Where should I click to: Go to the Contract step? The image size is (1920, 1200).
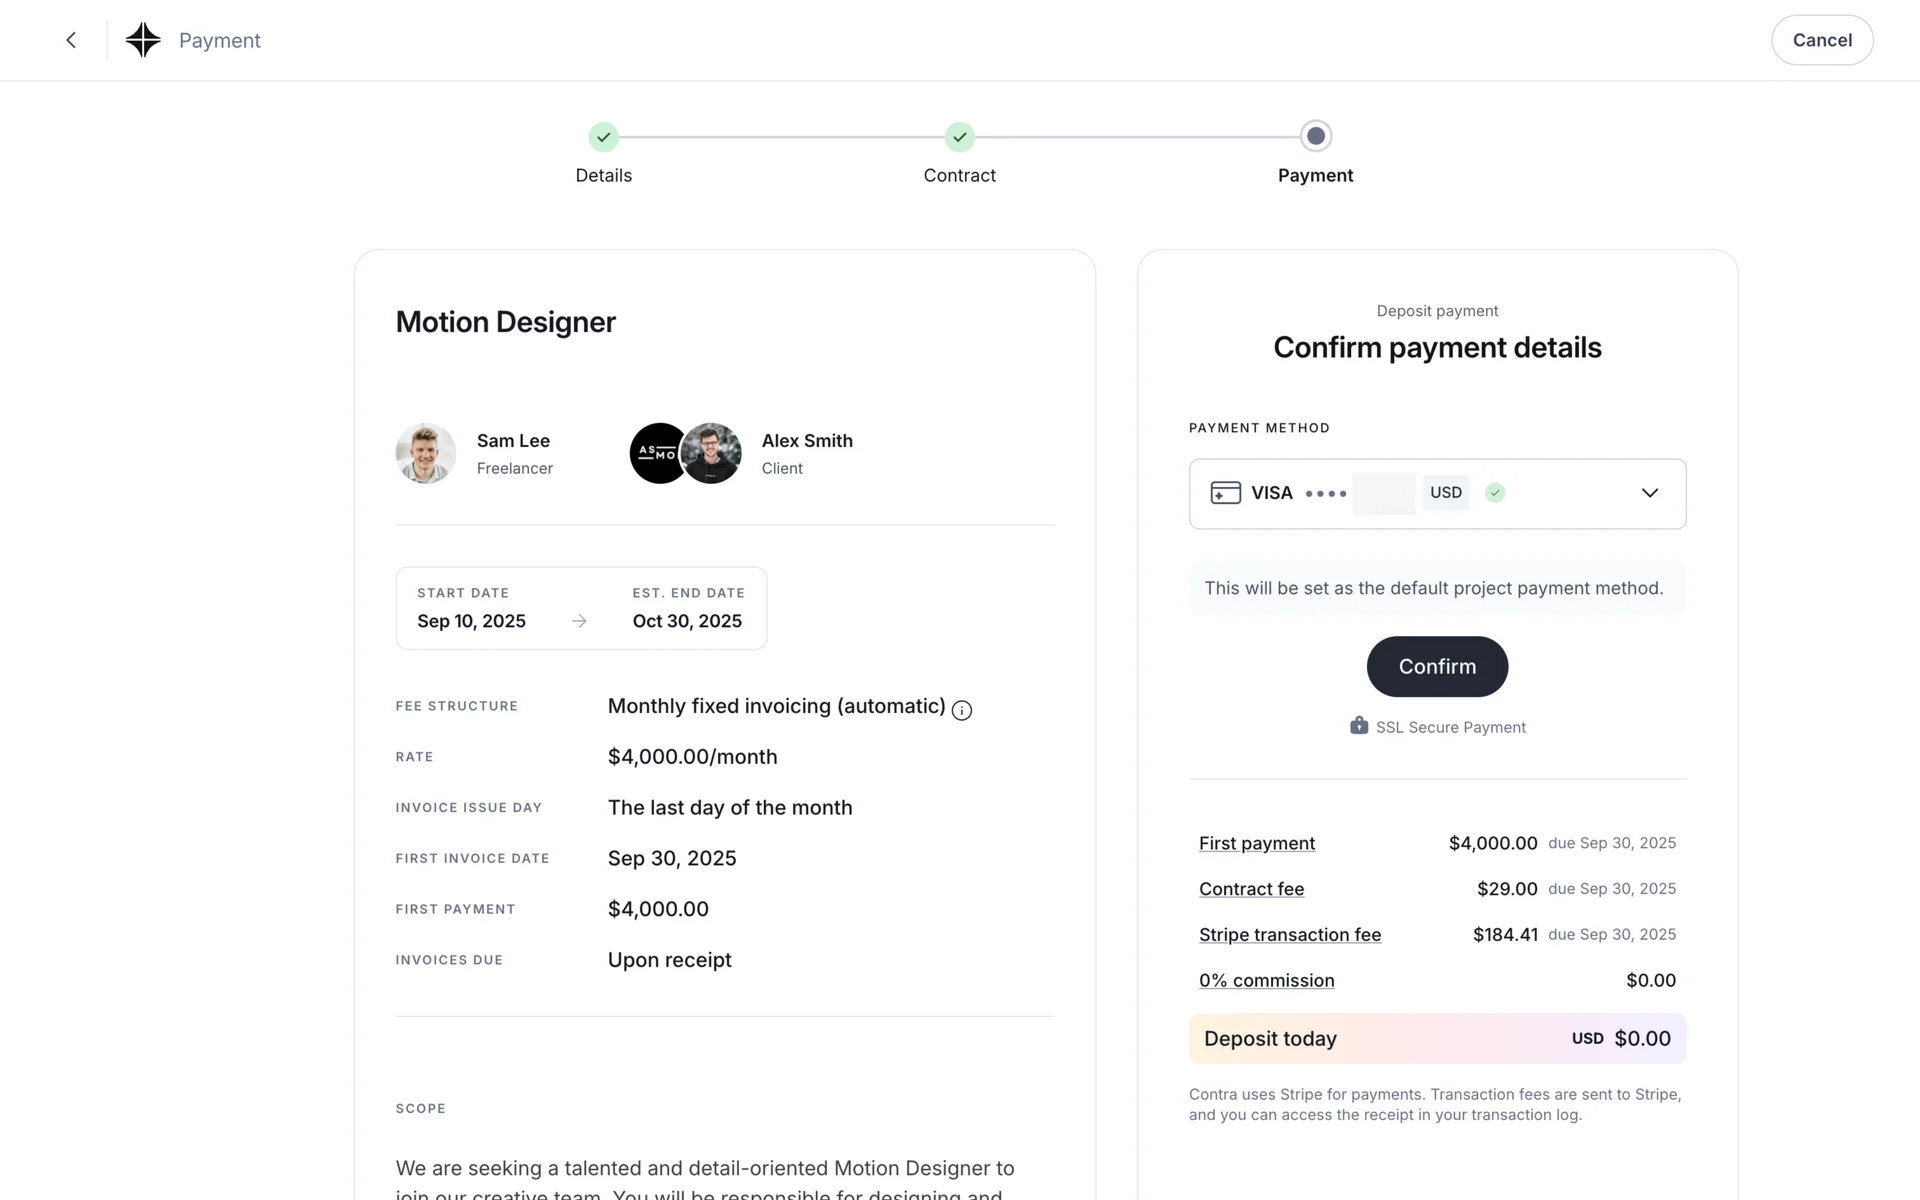point(959,137)
